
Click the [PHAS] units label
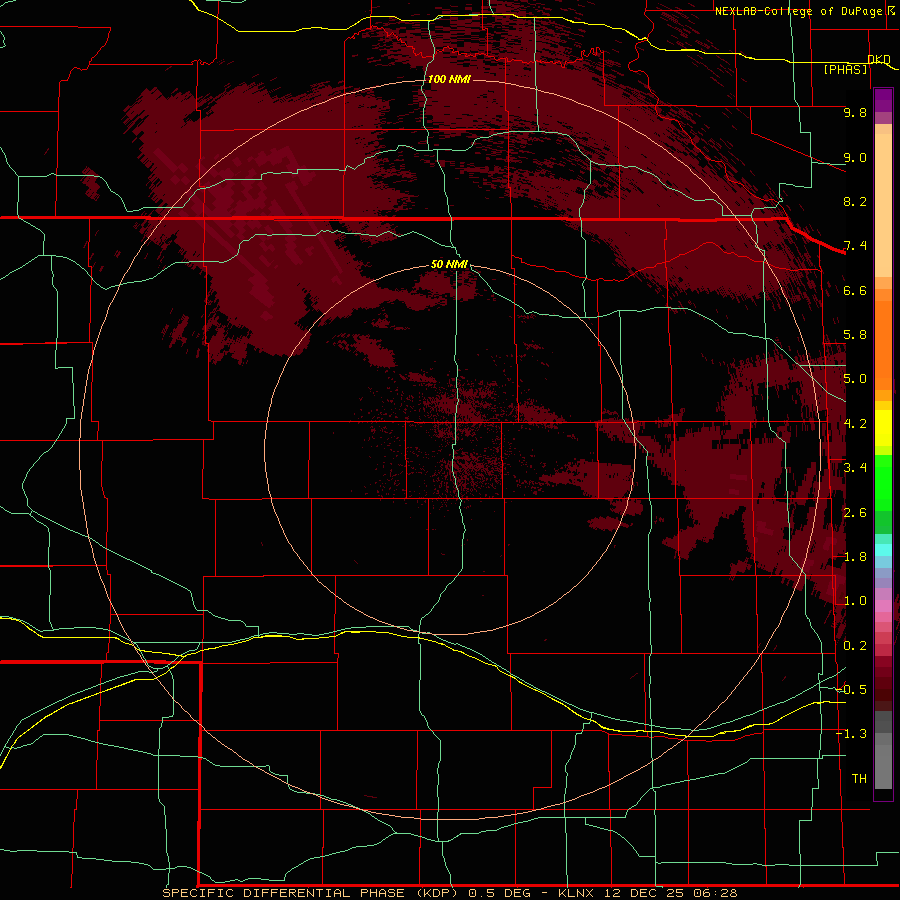click(845, 70)
